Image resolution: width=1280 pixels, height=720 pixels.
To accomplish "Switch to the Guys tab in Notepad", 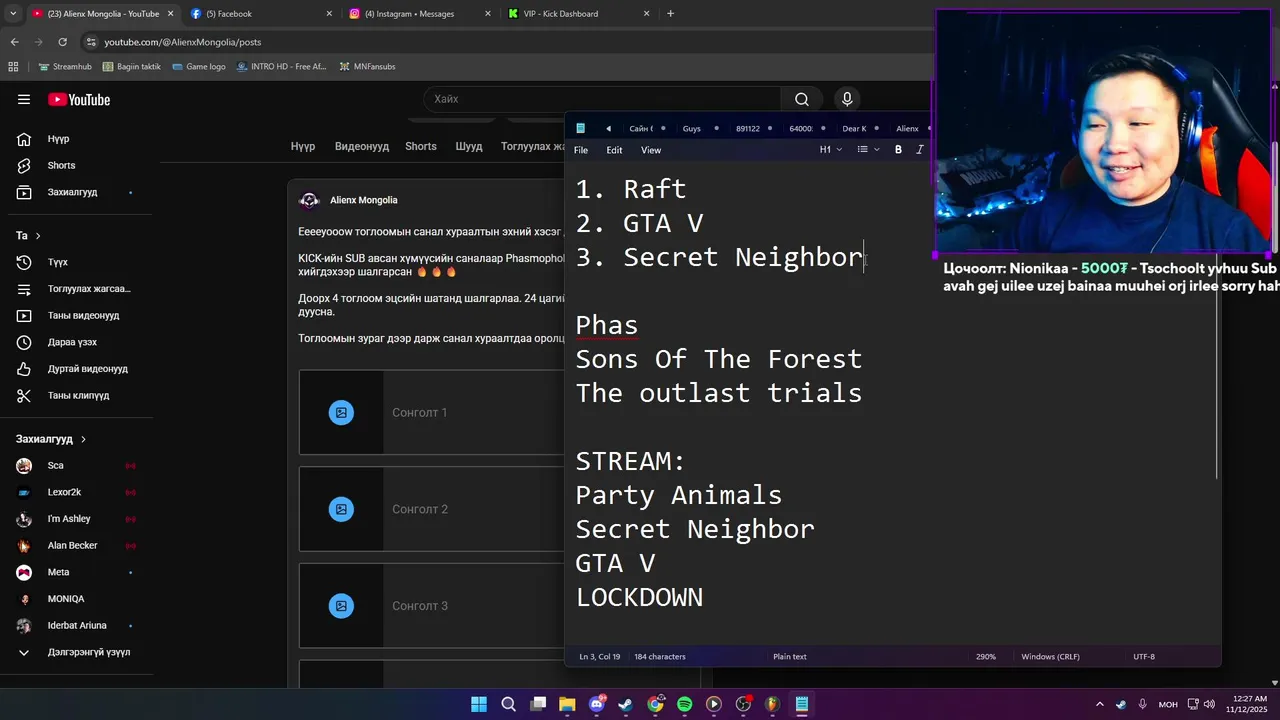I will tap(691, 128).
